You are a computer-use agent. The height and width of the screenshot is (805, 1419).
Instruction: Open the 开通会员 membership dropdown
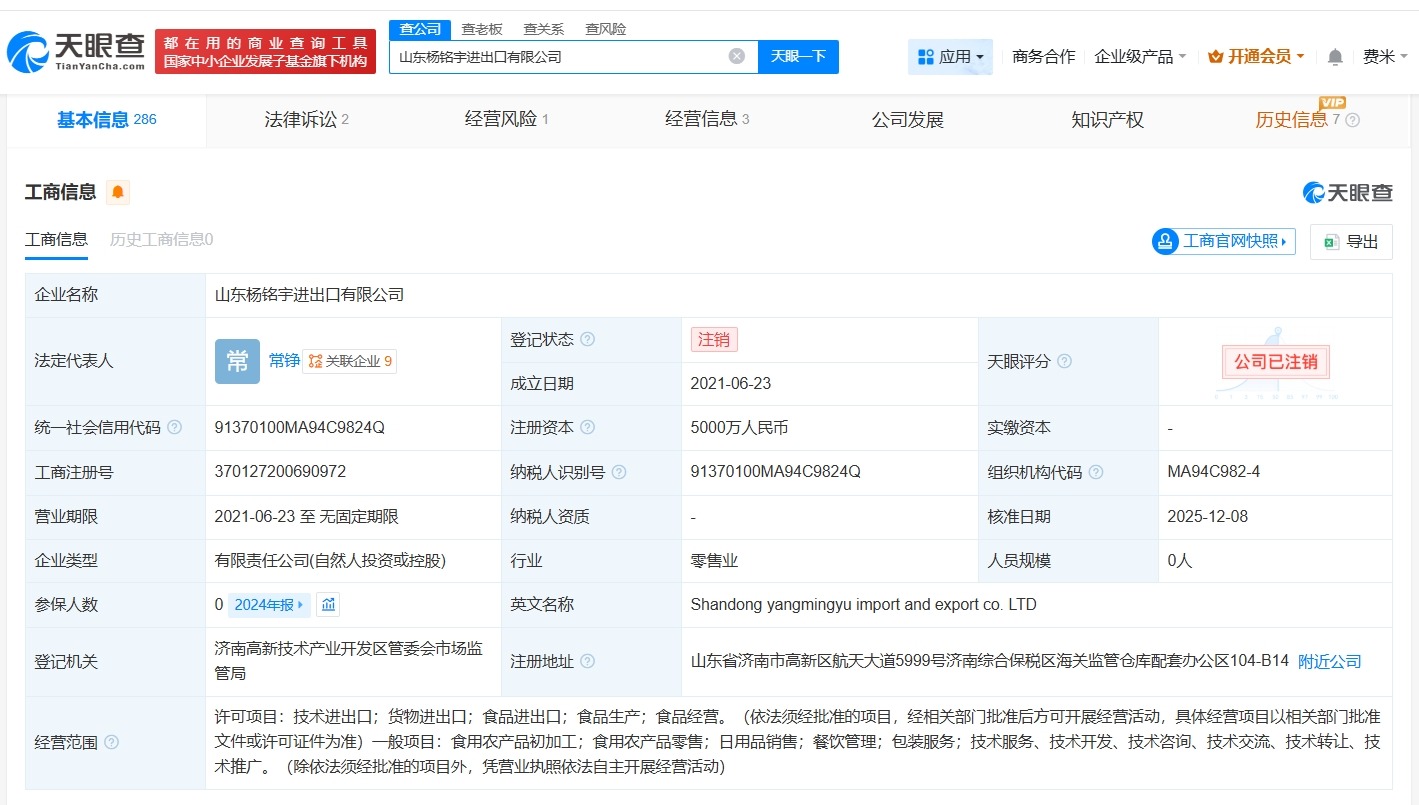pyautogui.click(x=1255, y=57)
